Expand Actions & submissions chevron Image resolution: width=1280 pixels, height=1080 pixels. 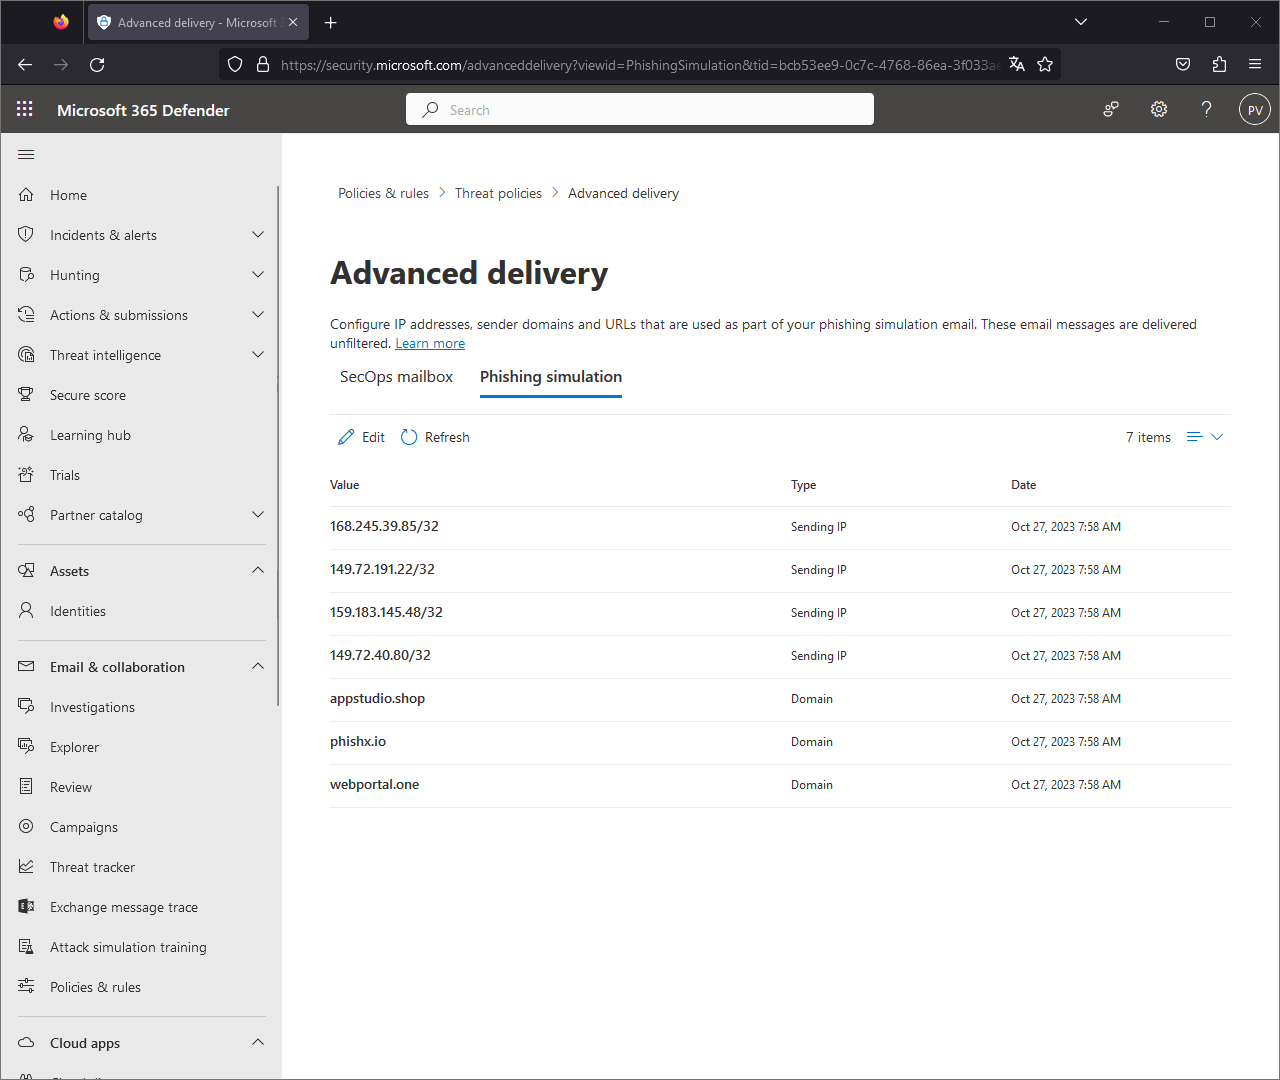(x=258, y=315)
